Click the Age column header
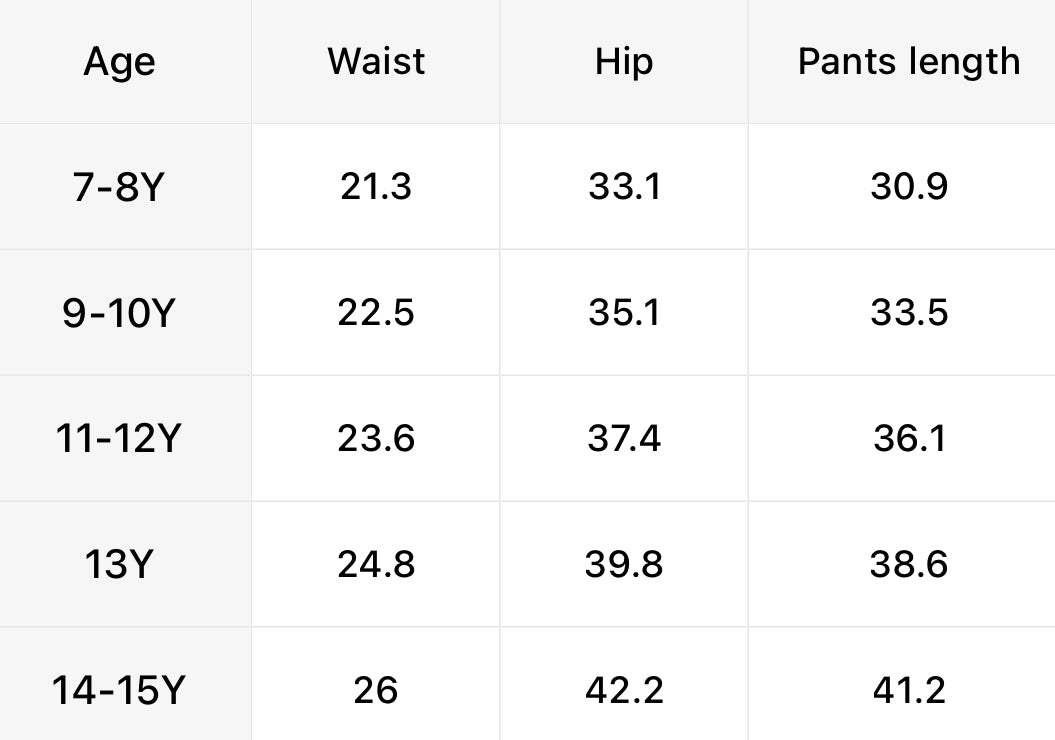 point(120,62)
